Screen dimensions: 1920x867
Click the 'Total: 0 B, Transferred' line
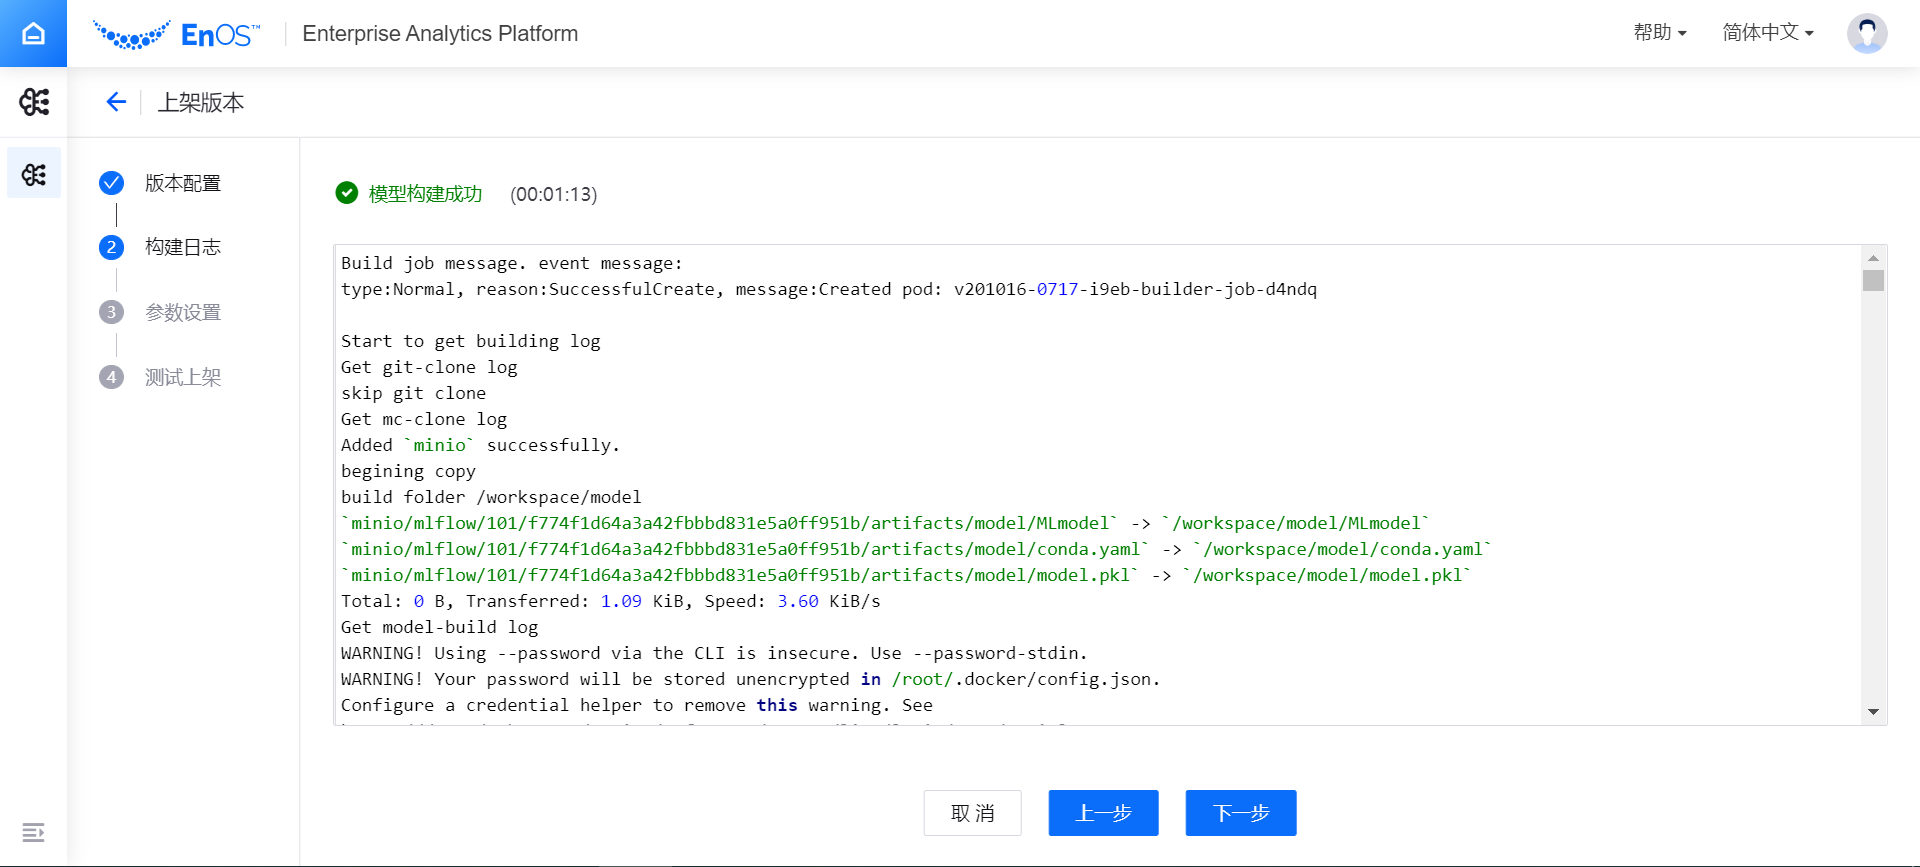(x=611, y=601)
